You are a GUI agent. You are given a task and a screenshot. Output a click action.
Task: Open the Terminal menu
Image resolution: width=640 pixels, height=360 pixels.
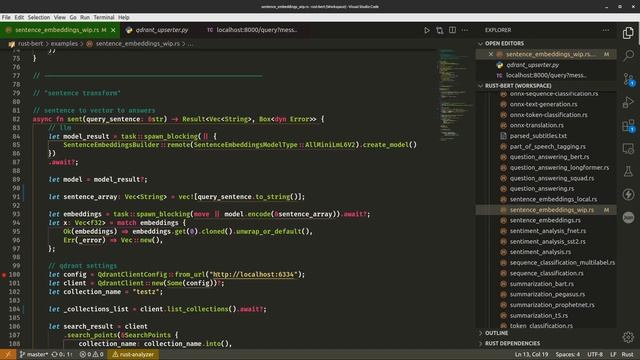click(x=104, y=18)
